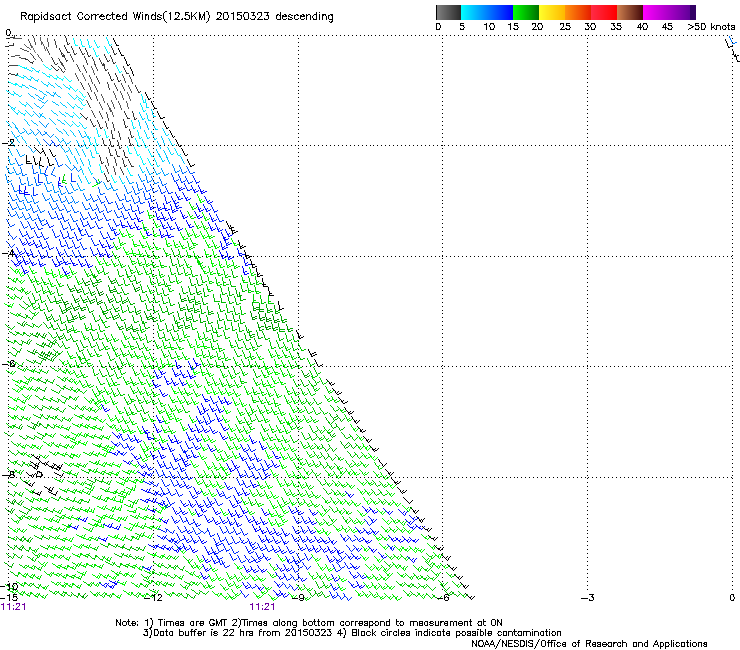Click the "15" label under the color bar

[x=513, y=27]
